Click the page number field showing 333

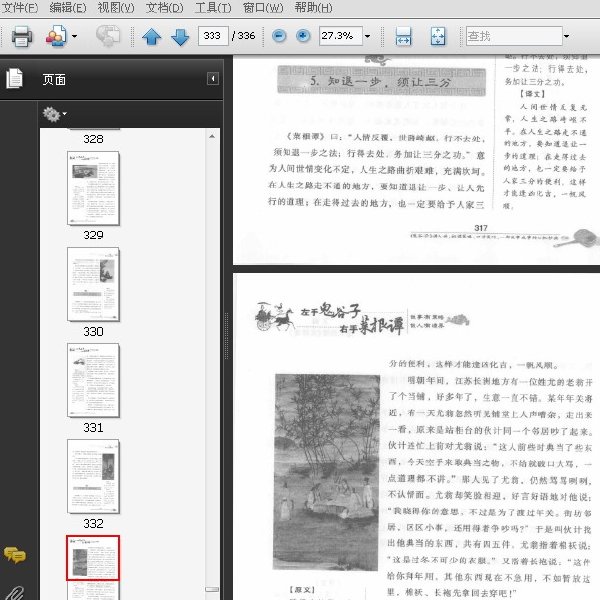click(213, 36)
